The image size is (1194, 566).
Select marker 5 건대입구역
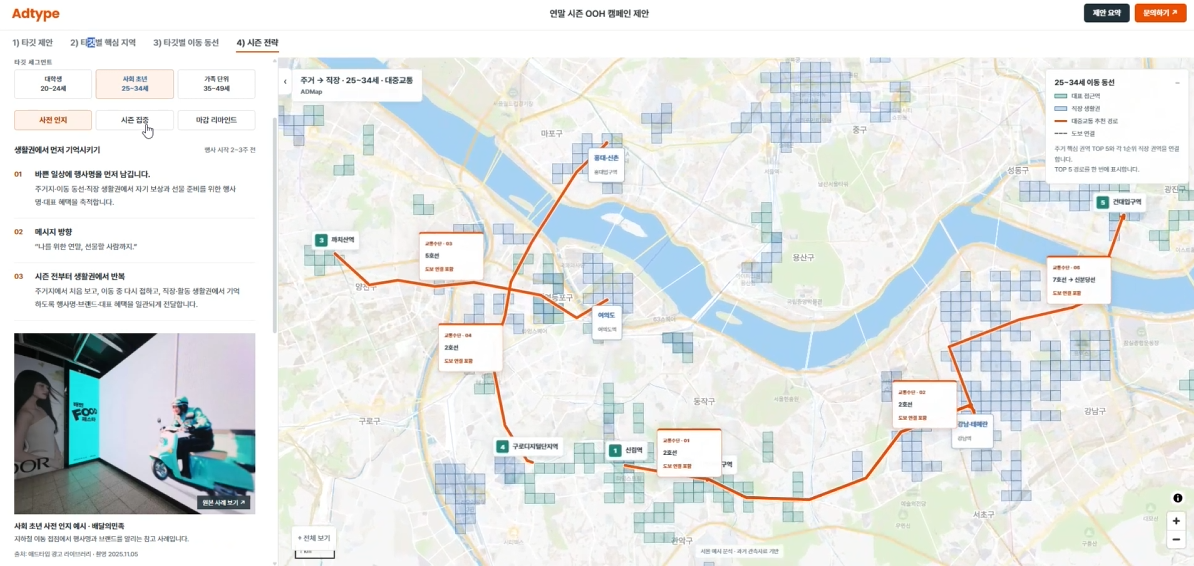point(1119,203)
